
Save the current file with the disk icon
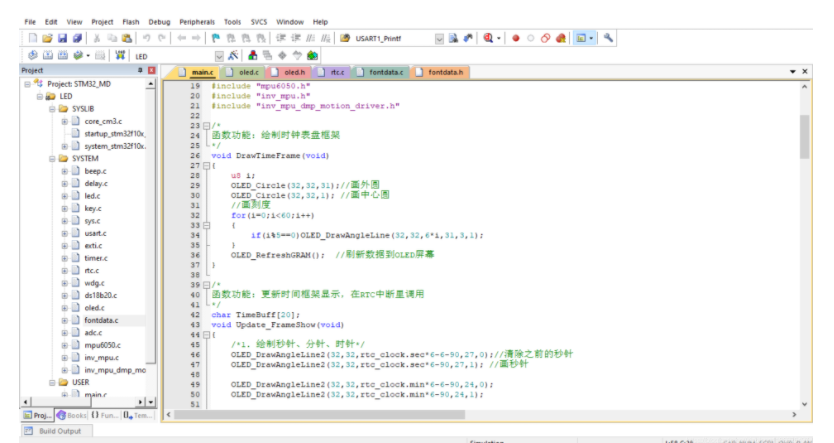pyautogui.click(x=62, y=38)
